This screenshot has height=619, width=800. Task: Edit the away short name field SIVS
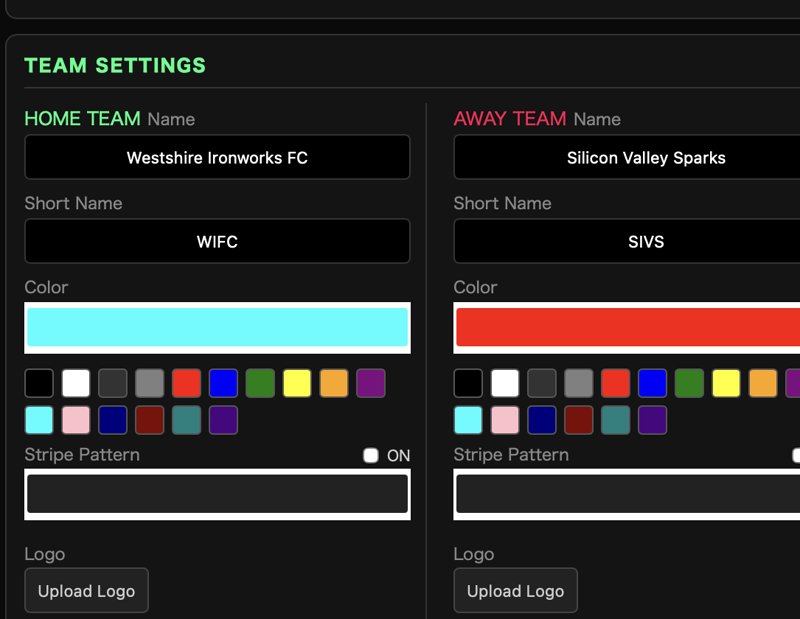pos(627,241)
